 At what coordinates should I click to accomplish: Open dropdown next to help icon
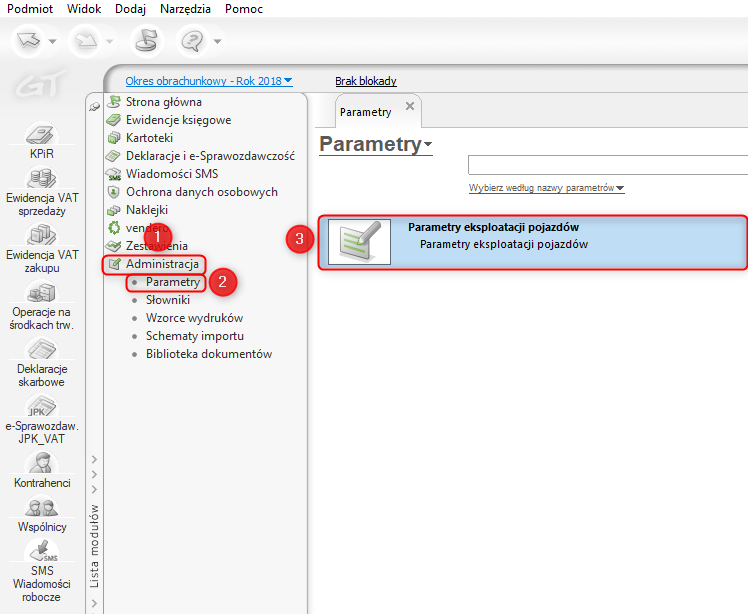click(x=217, y=42)
